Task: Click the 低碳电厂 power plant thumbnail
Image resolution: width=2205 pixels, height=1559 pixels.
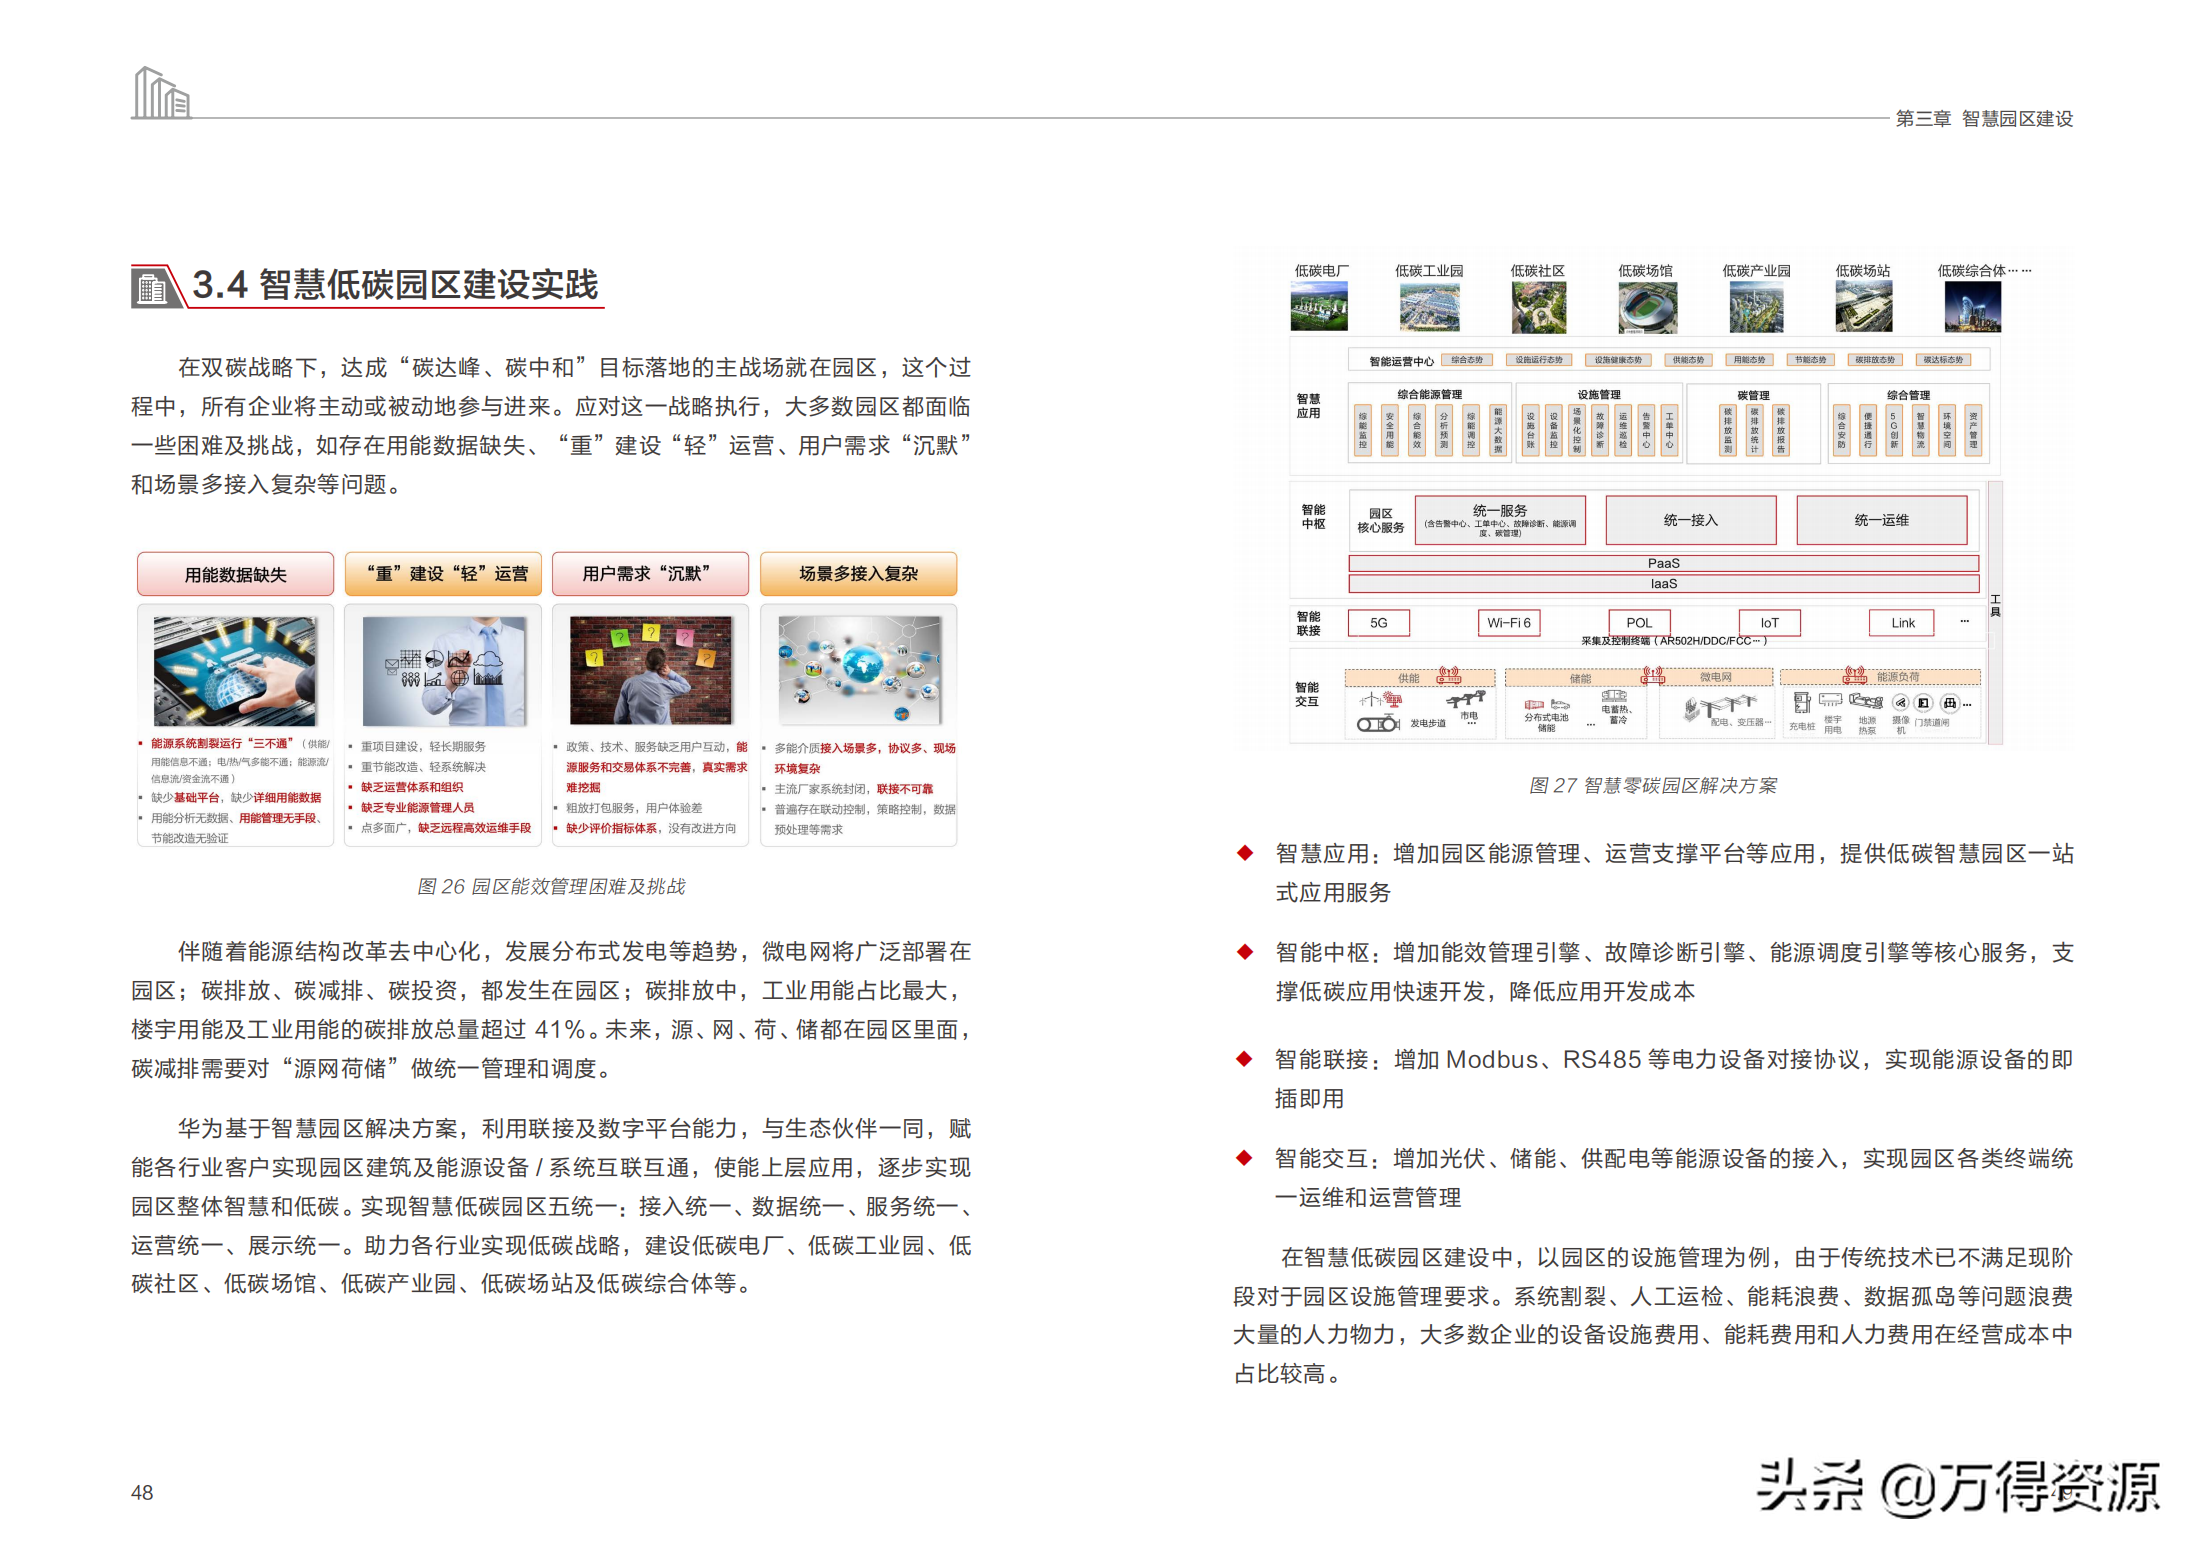Action: click(1319, 306)
